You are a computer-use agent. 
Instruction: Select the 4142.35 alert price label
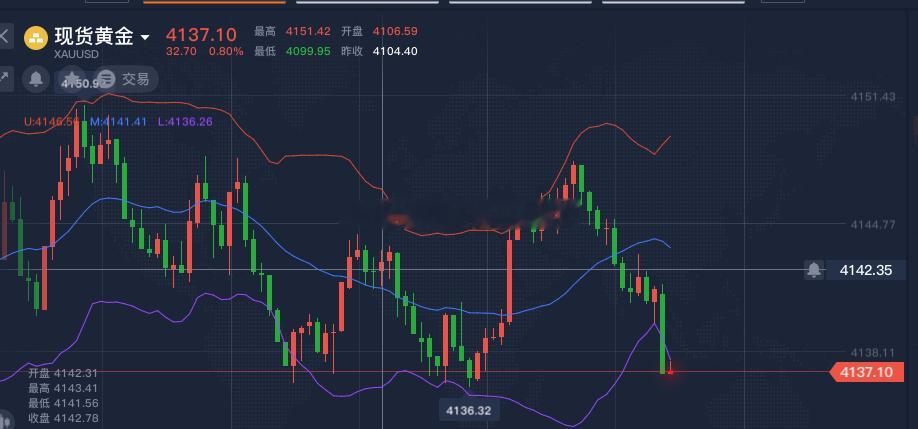865,270
